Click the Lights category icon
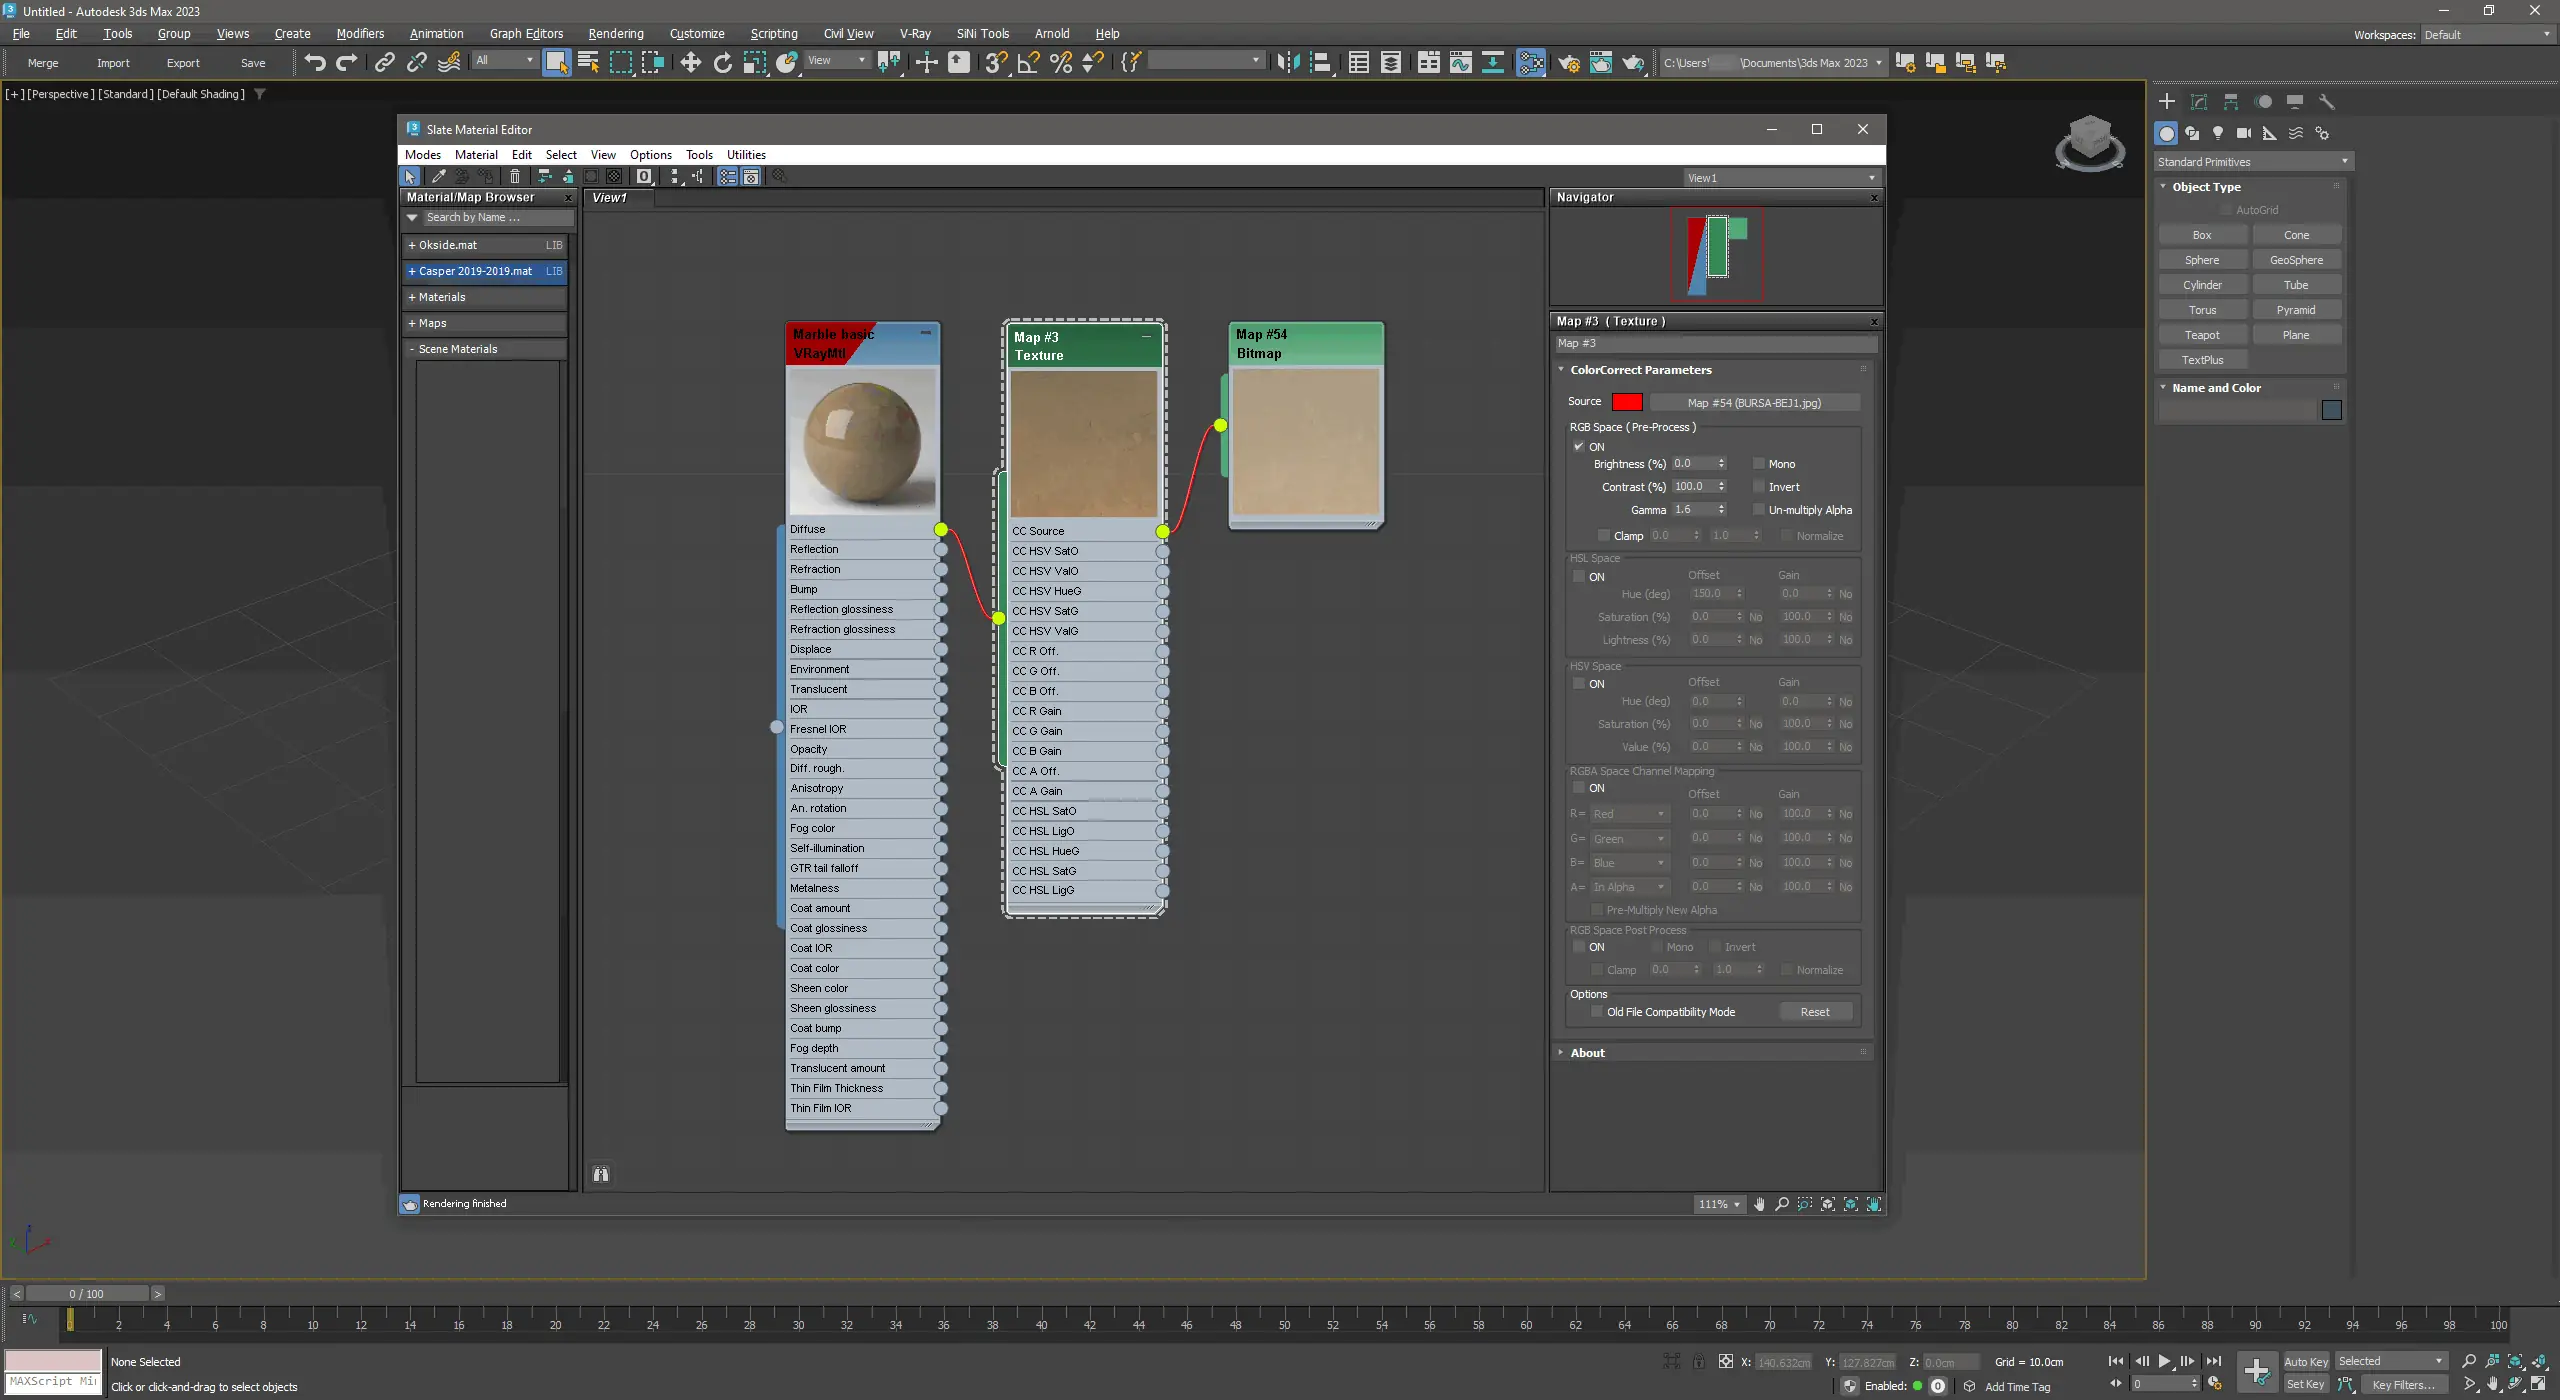 2217,133
